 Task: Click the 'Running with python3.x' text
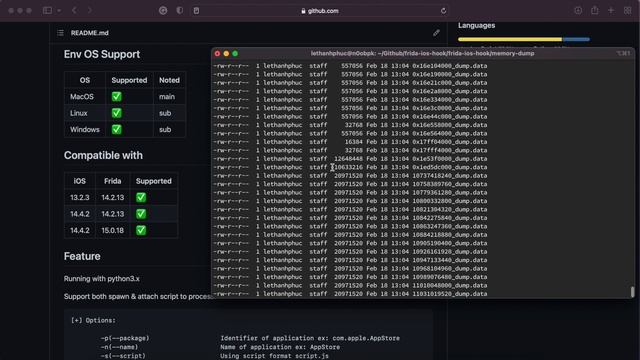pos(102,279)
